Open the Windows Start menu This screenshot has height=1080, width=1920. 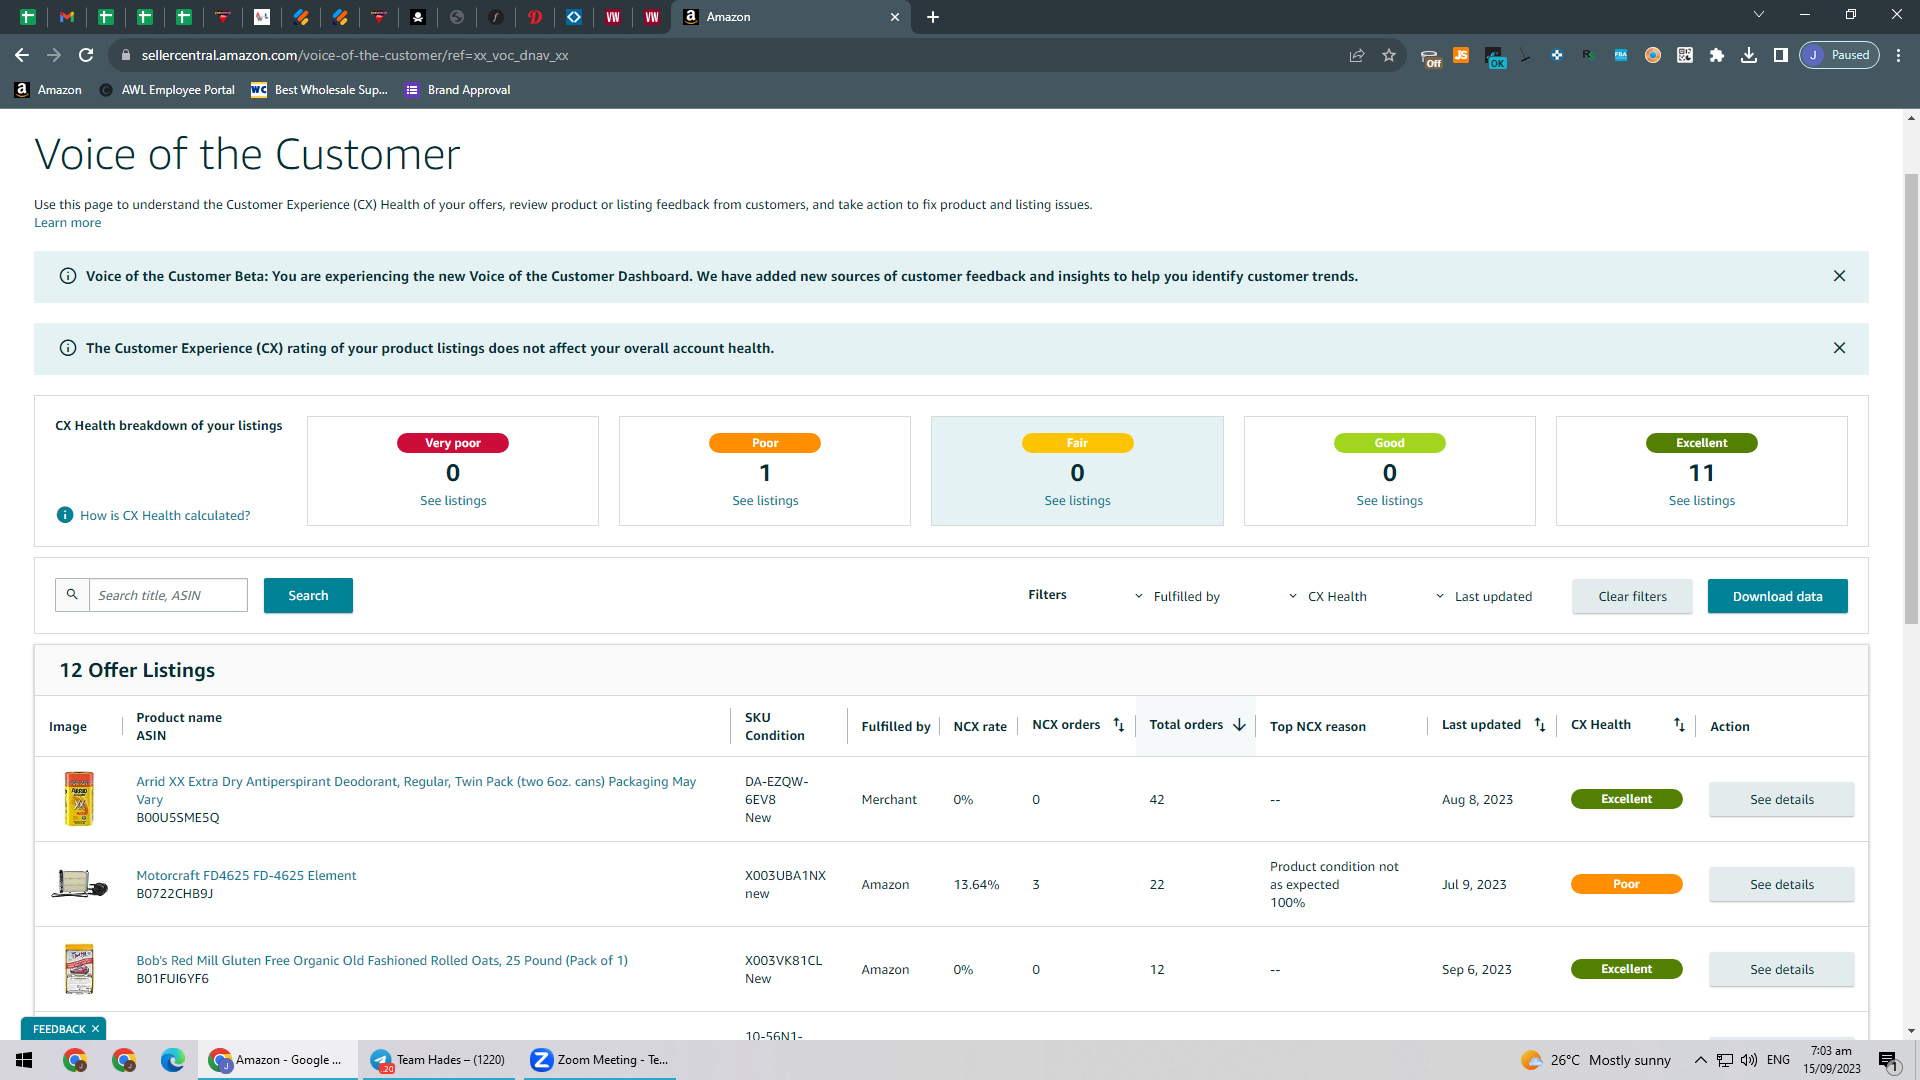pyautogui.click(x=24, y=1060)
